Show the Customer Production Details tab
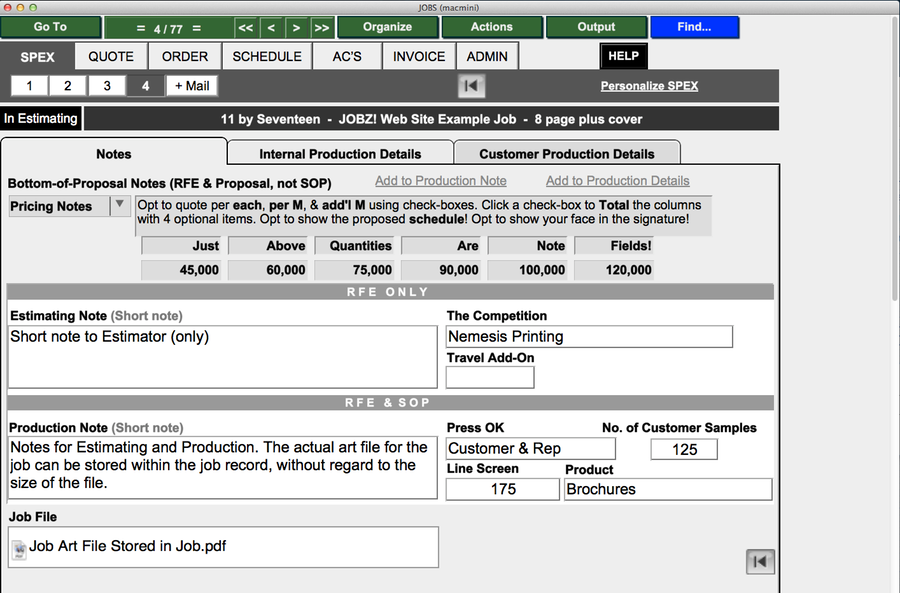The width and height of the screenshot is (900, 593). click(x=567, y=154)
